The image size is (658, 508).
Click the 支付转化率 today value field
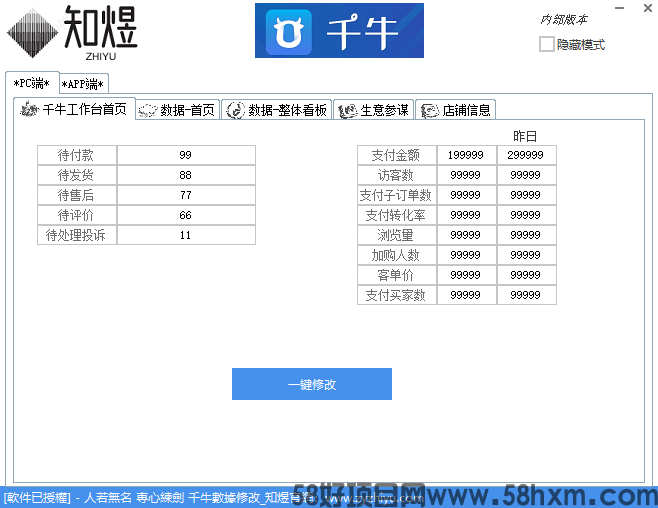[x=466, y=215]
